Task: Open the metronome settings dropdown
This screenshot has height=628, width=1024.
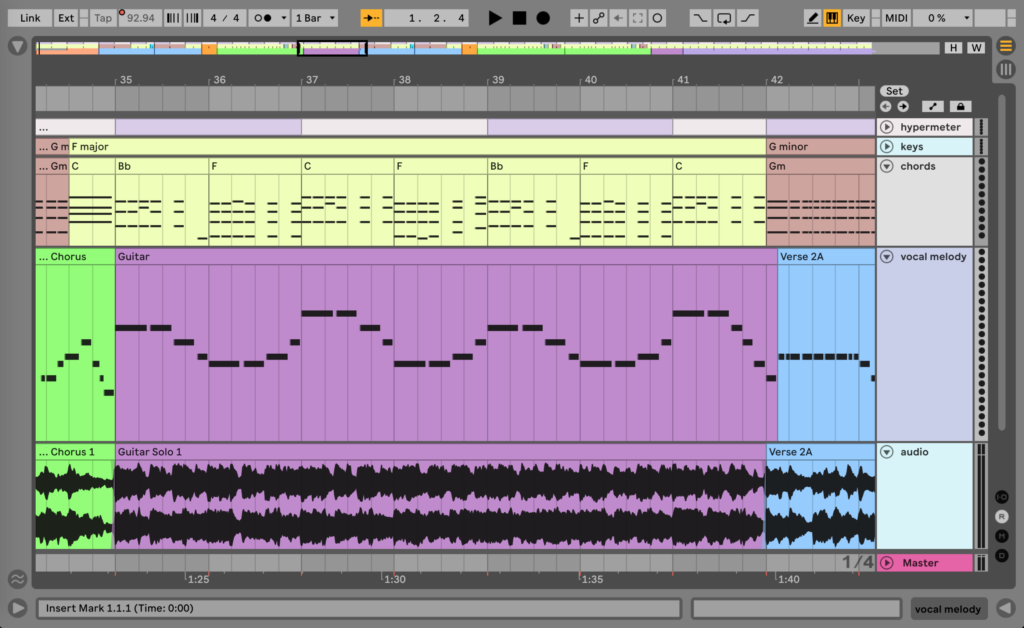Action: pyautogui.click(x=283, y=18)
